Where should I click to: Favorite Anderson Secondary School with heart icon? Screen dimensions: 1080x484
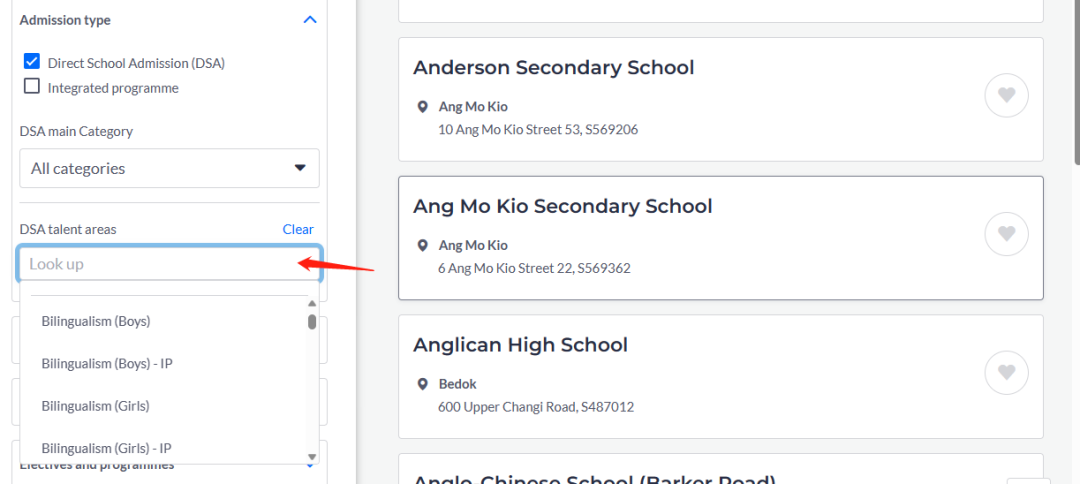(x=1006, y=95)
